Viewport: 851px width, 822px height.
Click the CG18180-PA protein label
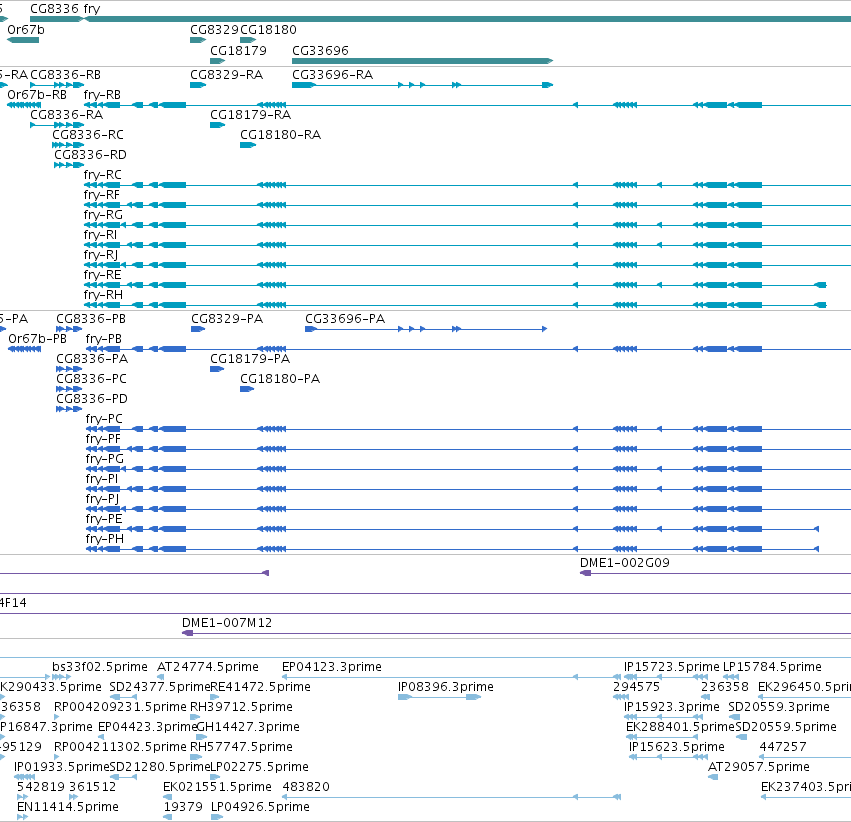tap(280, 379)
